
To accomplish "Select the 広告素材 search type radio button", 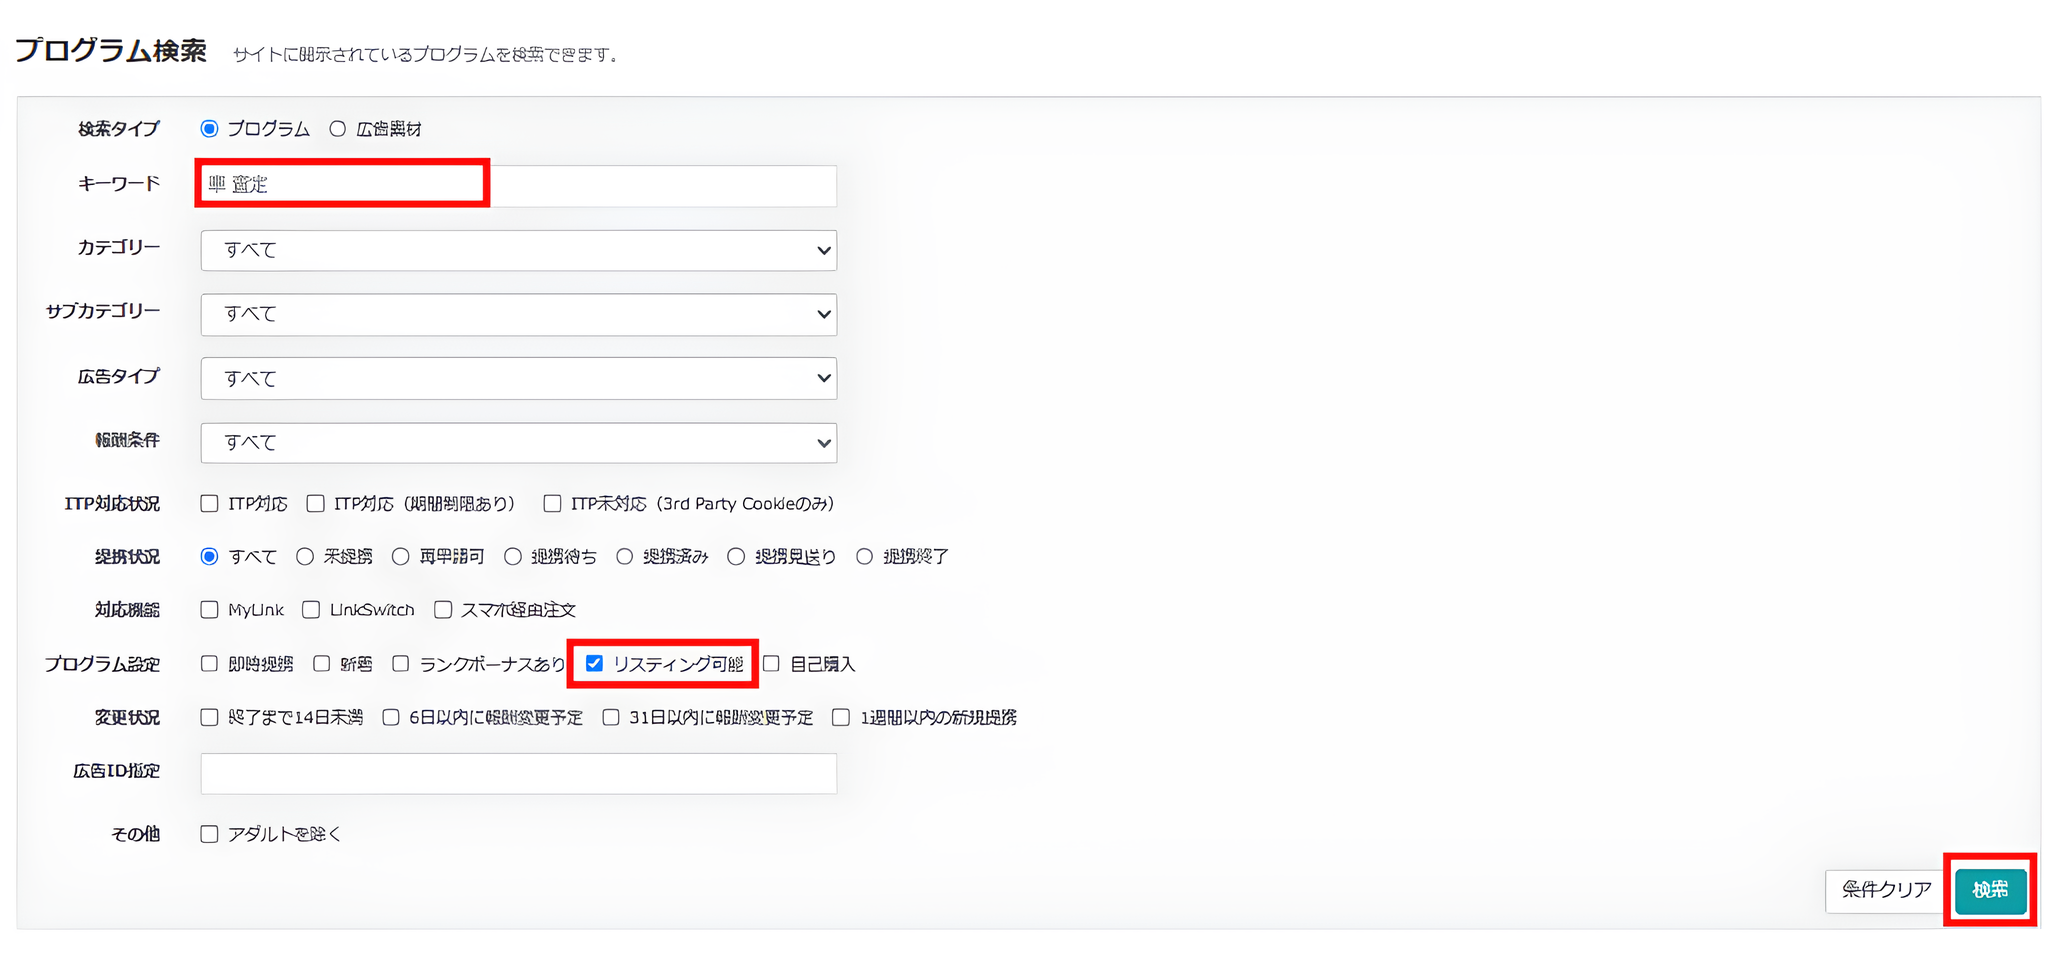I will click(x=338, y=129).
